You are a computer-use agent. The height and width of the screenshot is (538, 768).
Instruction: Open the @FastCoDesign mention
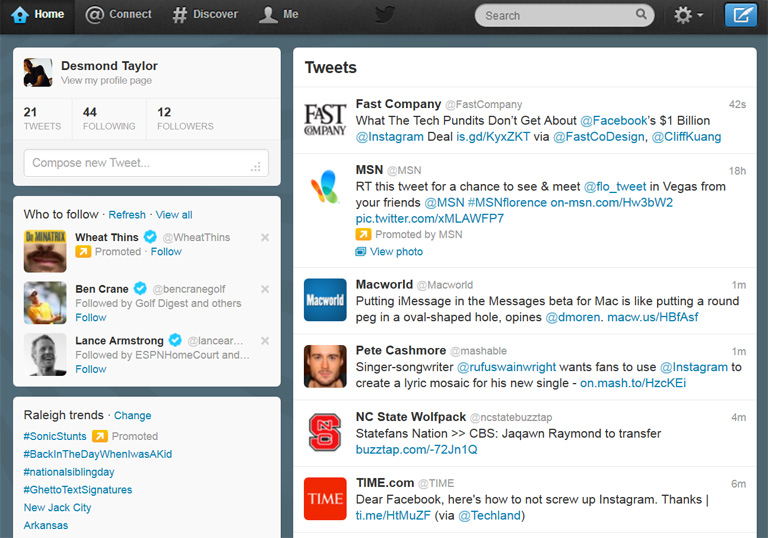pos(600,137)
